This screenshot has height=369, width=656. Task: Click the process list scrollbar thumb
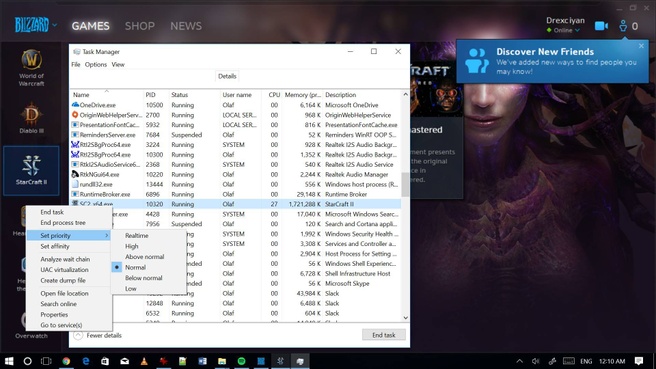coord(405,184)
